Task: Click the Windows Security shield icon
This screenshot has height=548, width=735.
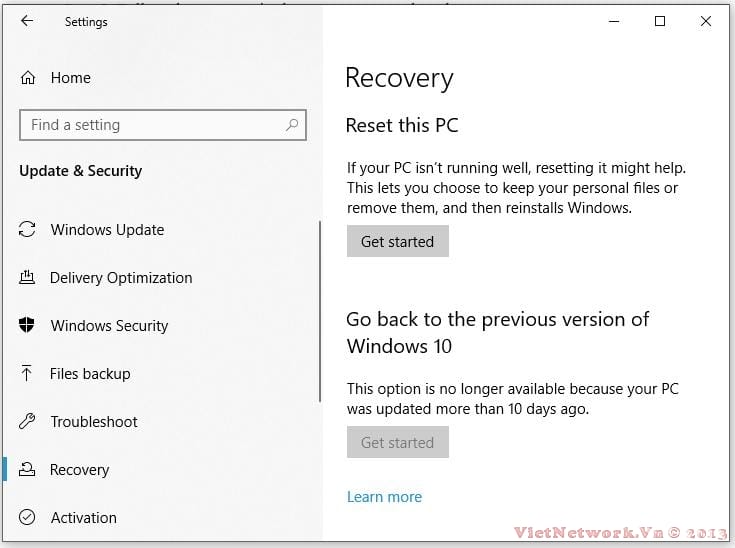Action: [28, 326]
